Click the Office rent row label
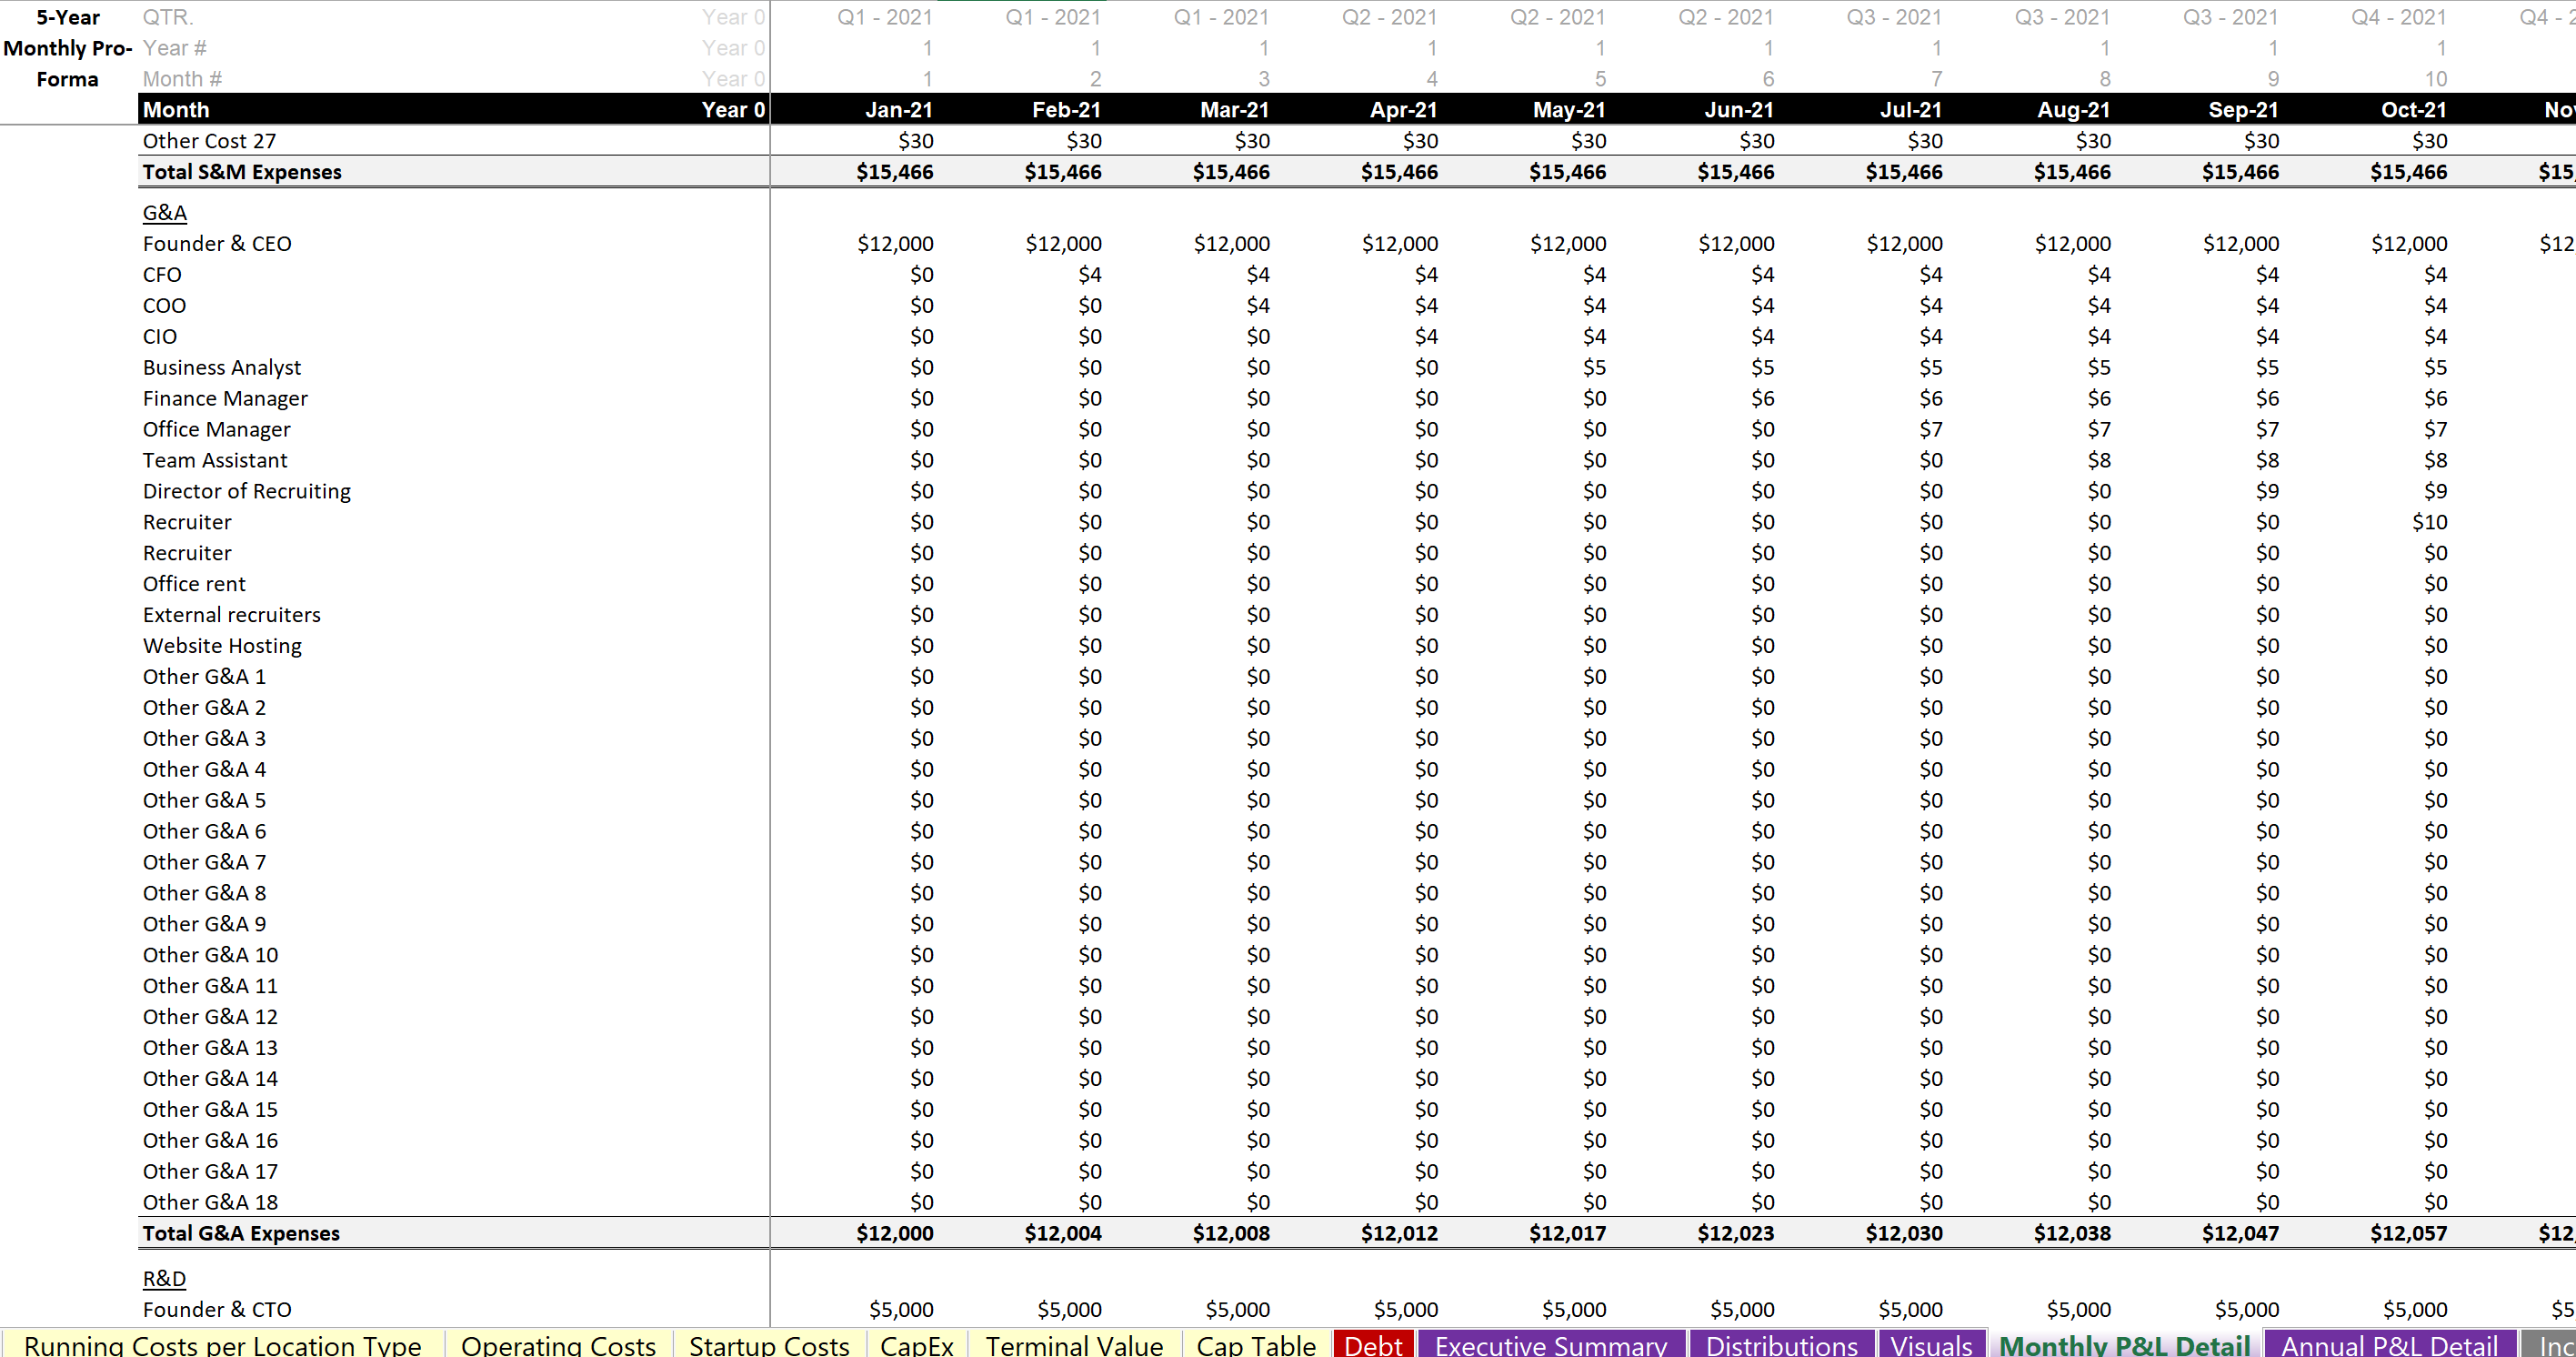Screen dimensions: 2576x1357 (194, 584)
